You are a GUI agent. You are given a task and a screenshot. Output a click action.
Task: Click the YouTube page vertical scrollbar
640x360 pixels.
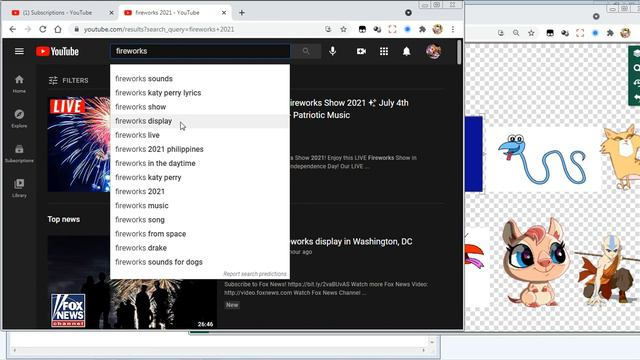click(459, 52)
